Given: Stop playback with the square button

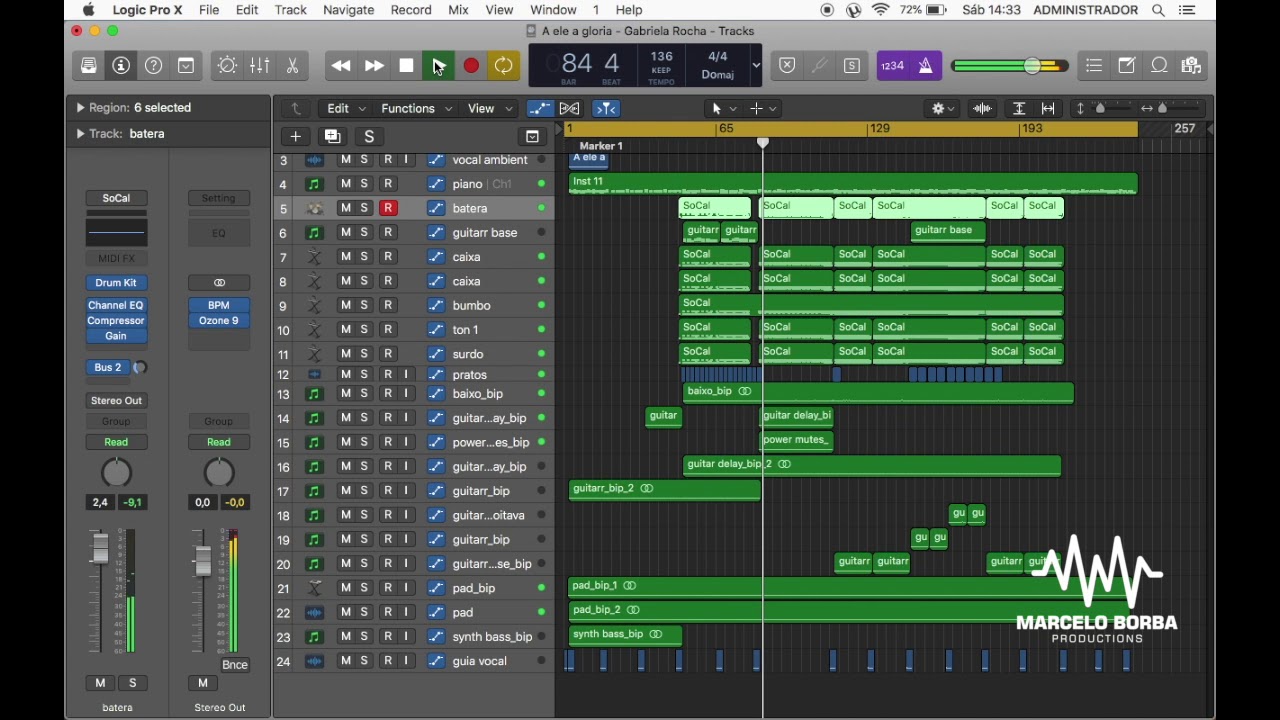Looking at the screenshot, I should tap(406, 66).
